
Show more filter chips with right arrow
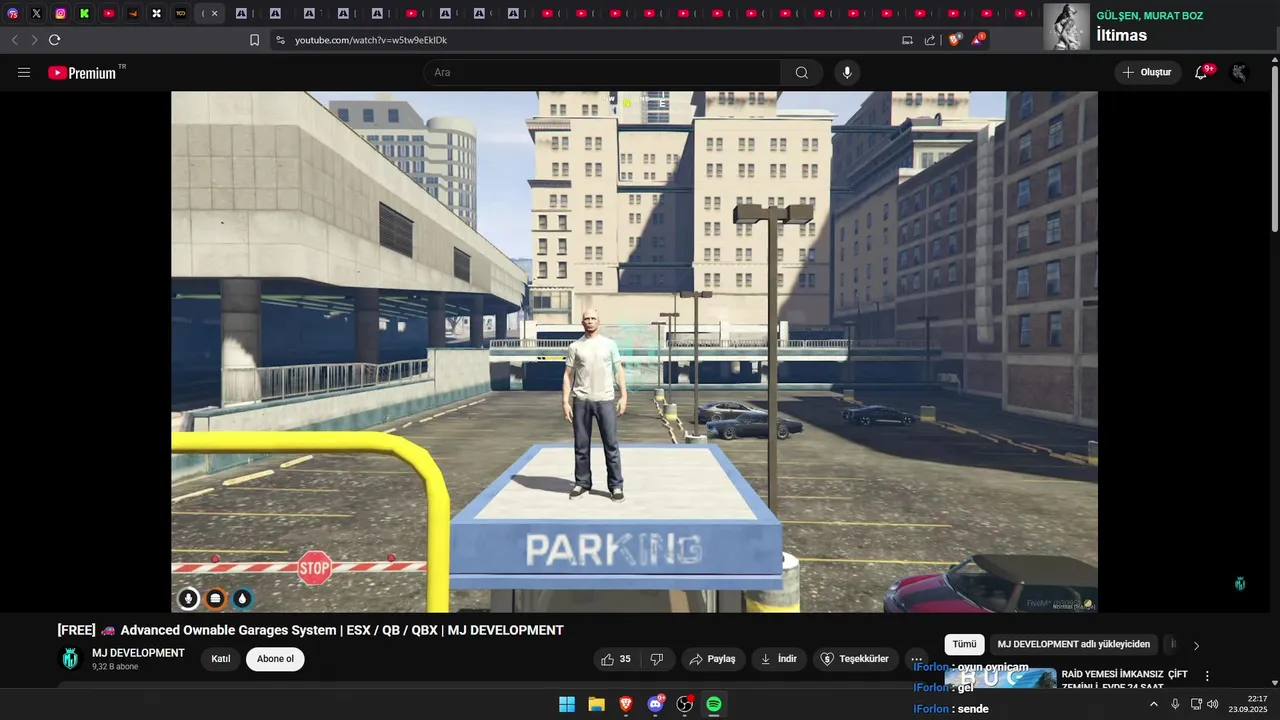coord(1196,645)
